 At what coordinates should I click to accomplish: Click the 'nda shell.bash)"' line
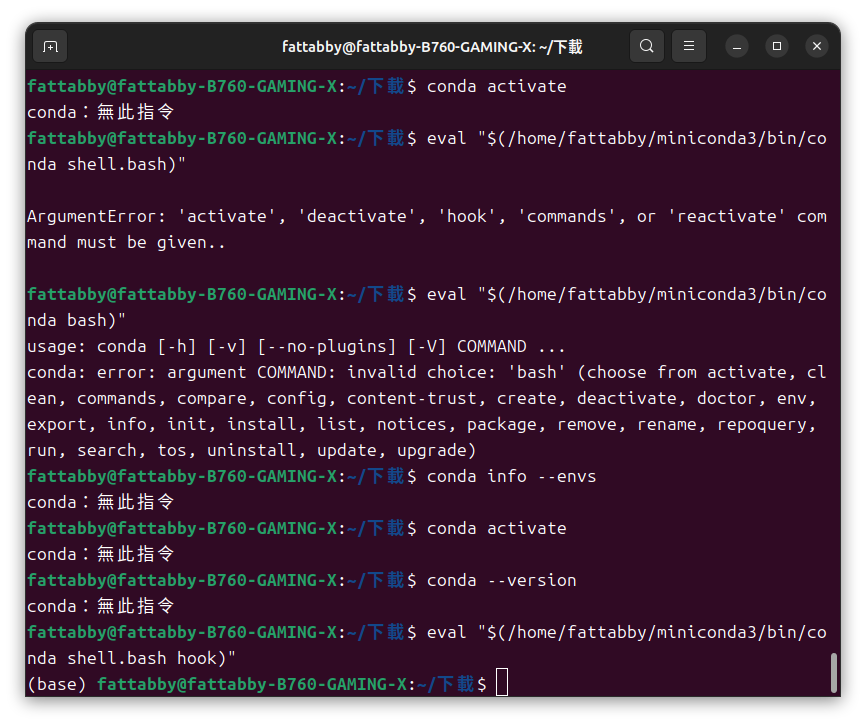pos(107,165)
